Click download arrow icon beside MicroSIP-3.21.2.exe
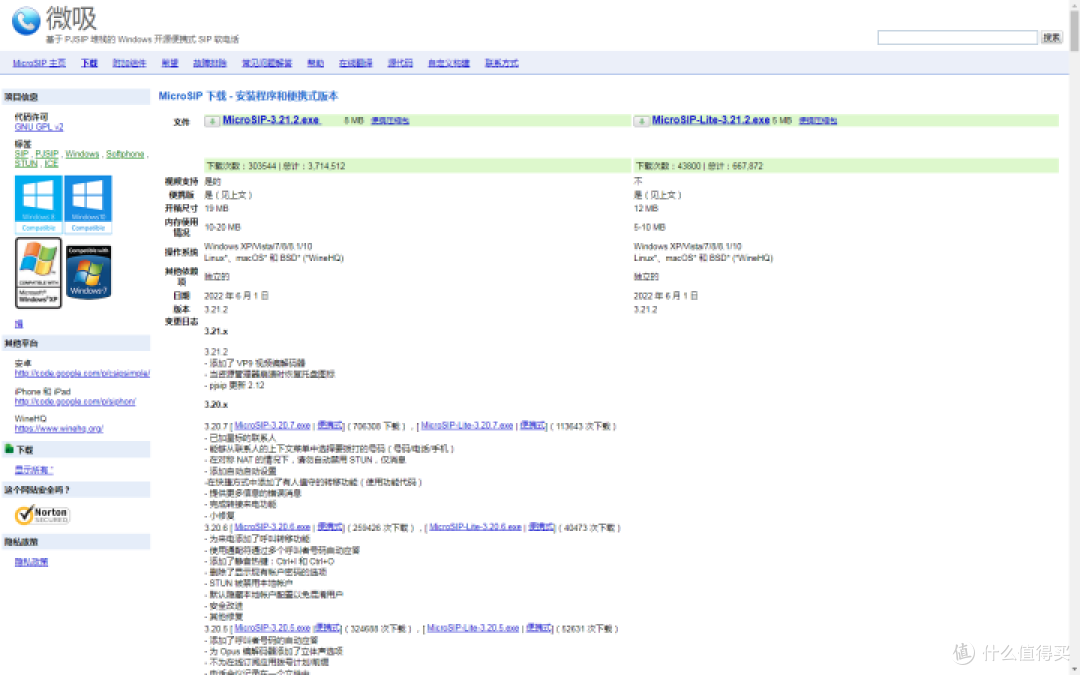The image size is (1080, 675). (x=212, y=121)
